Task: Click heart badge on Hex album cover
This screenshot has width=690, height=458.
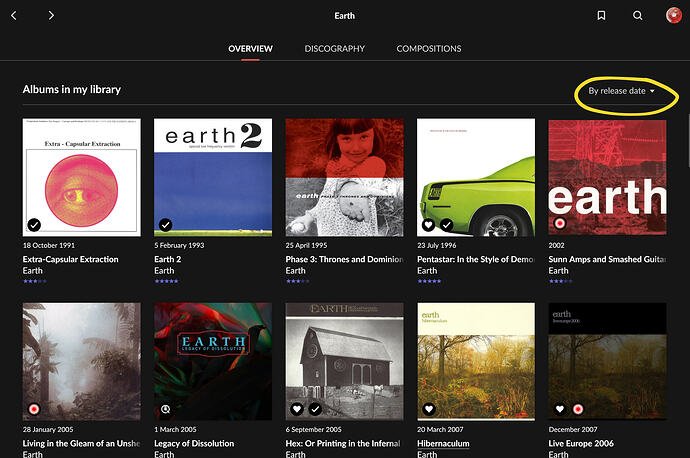Action: (297, 409)
